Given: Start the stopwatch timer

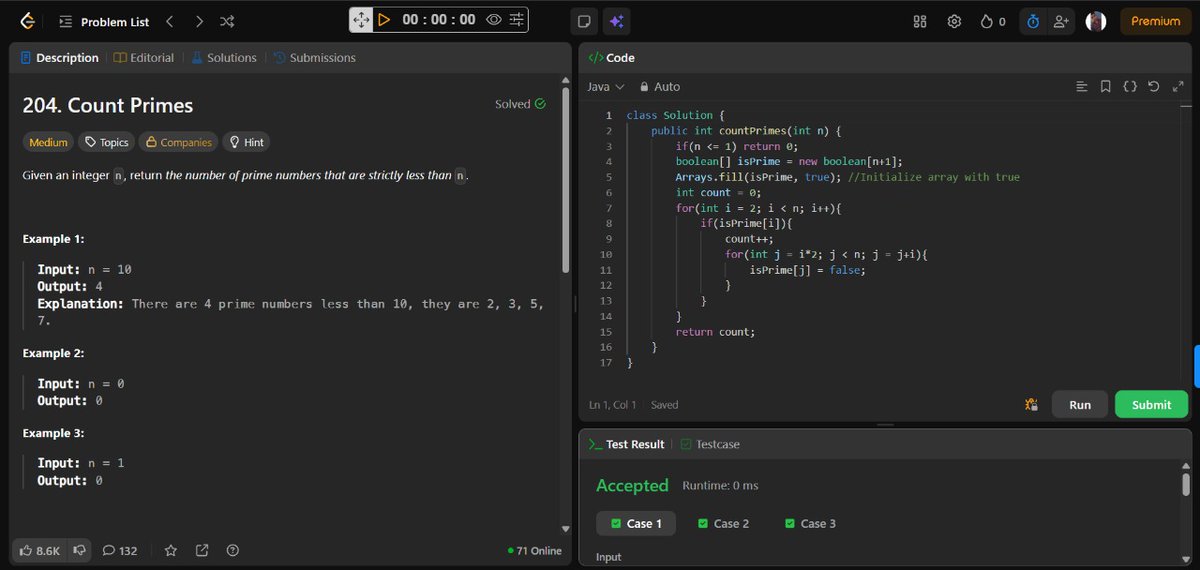Looking at the screenshot, I should 384,20.
